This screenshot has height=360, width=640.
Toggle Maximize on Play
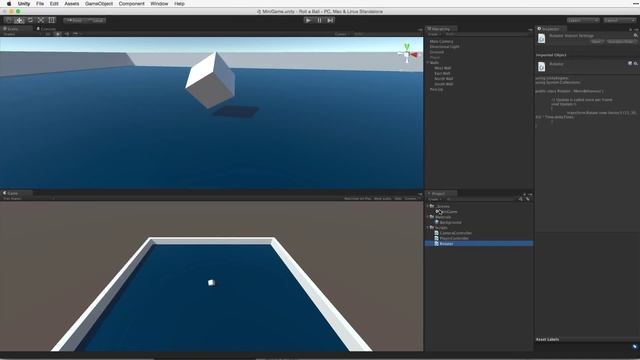pos(358,199)
